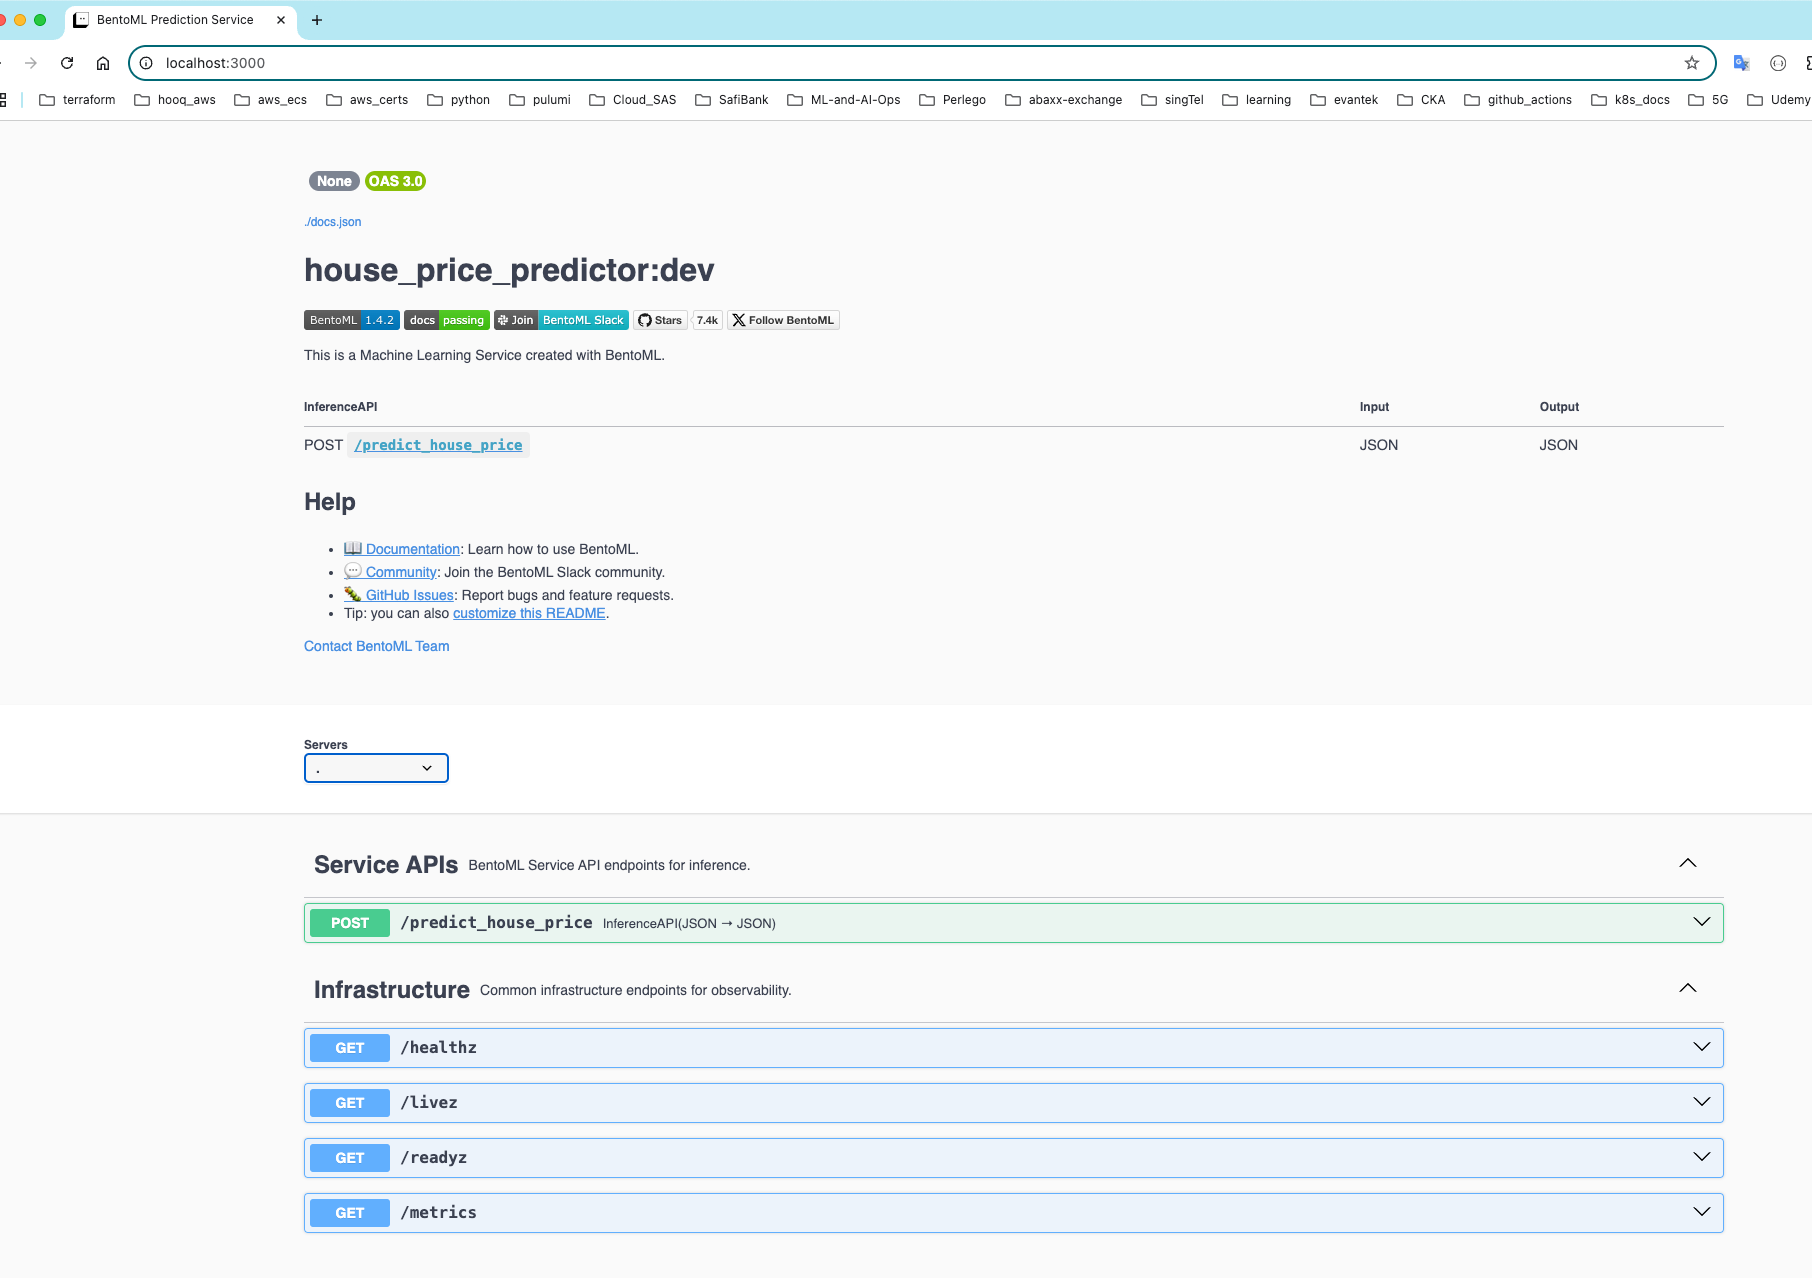Close the BentoML Prediction Service tab
This screenshot has width=1812, height=1278.
coord(281,20)
